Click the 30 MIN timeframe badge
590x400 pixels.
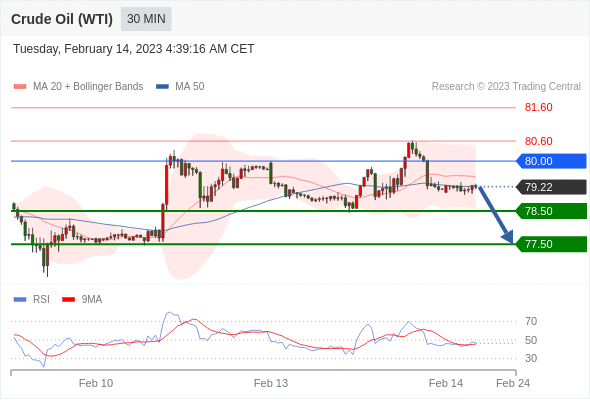point(146,19)
